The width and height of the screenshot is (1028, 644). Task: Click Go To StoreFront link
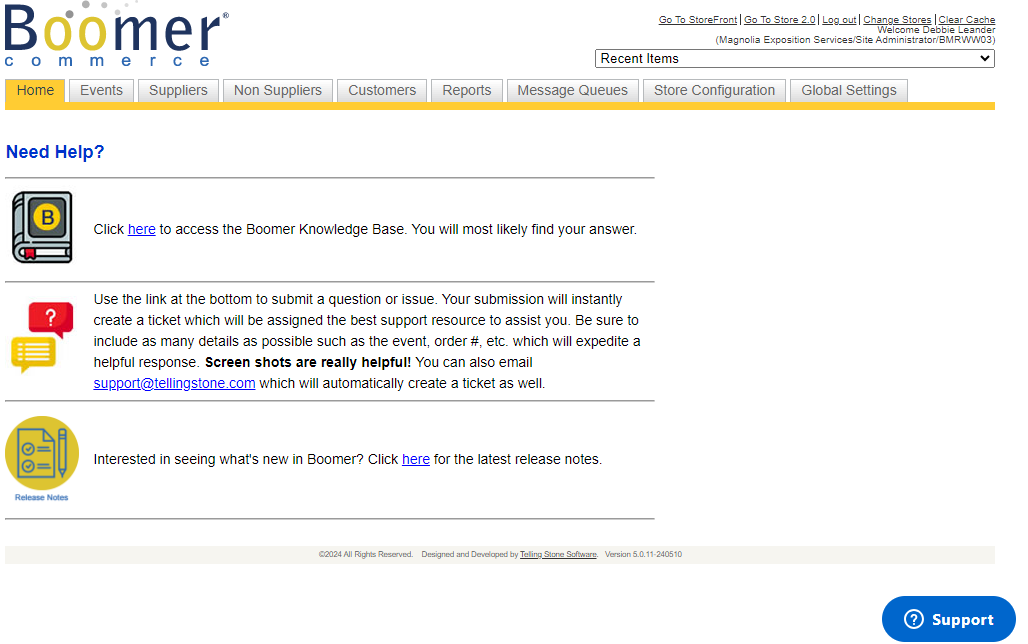pyautogui.click(x=697, y=19)
